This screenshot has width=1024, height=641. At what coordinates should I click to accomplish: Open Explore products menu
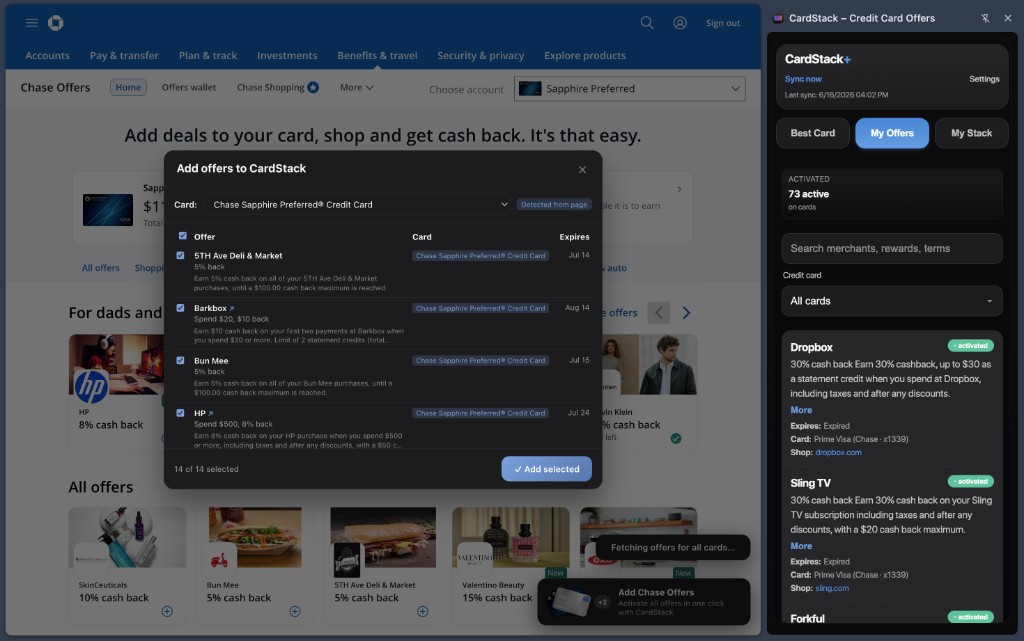[x=584, y=55]
